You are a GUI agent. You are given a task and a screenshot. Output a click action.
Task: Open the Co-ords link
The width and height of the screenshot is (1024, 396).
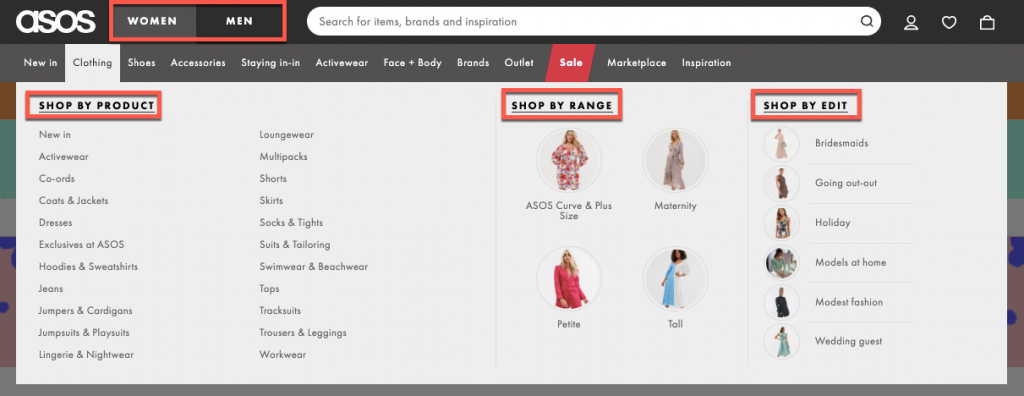pos(57,178)
